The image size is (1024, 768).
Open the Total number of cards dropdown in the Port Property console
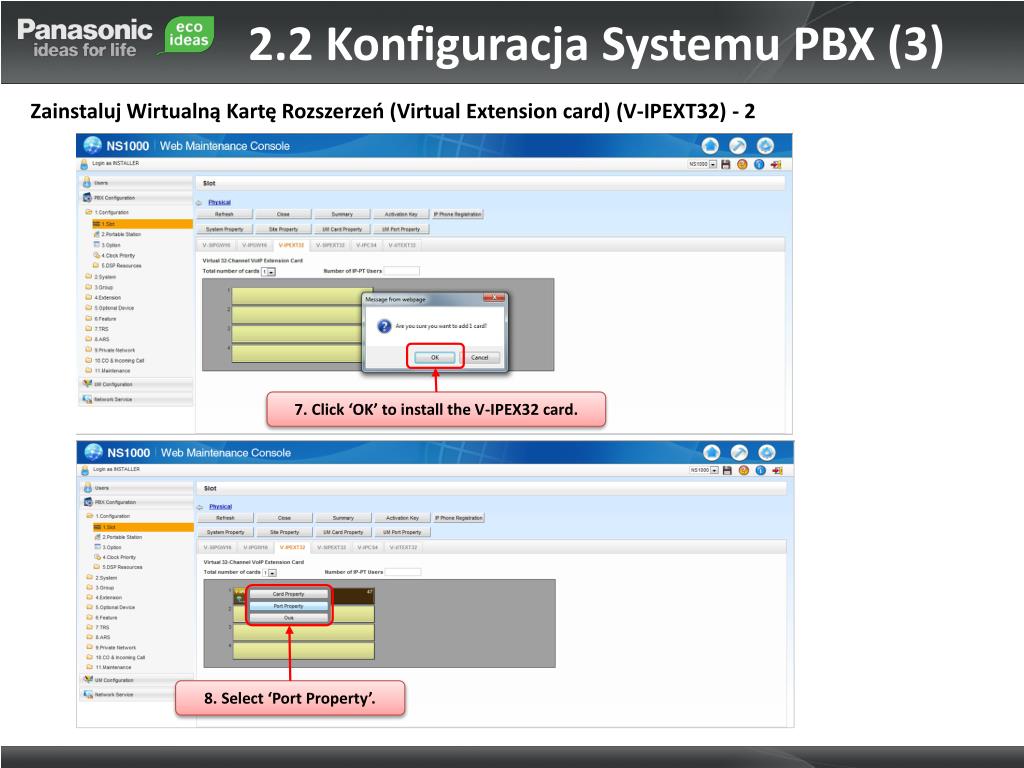270,572
